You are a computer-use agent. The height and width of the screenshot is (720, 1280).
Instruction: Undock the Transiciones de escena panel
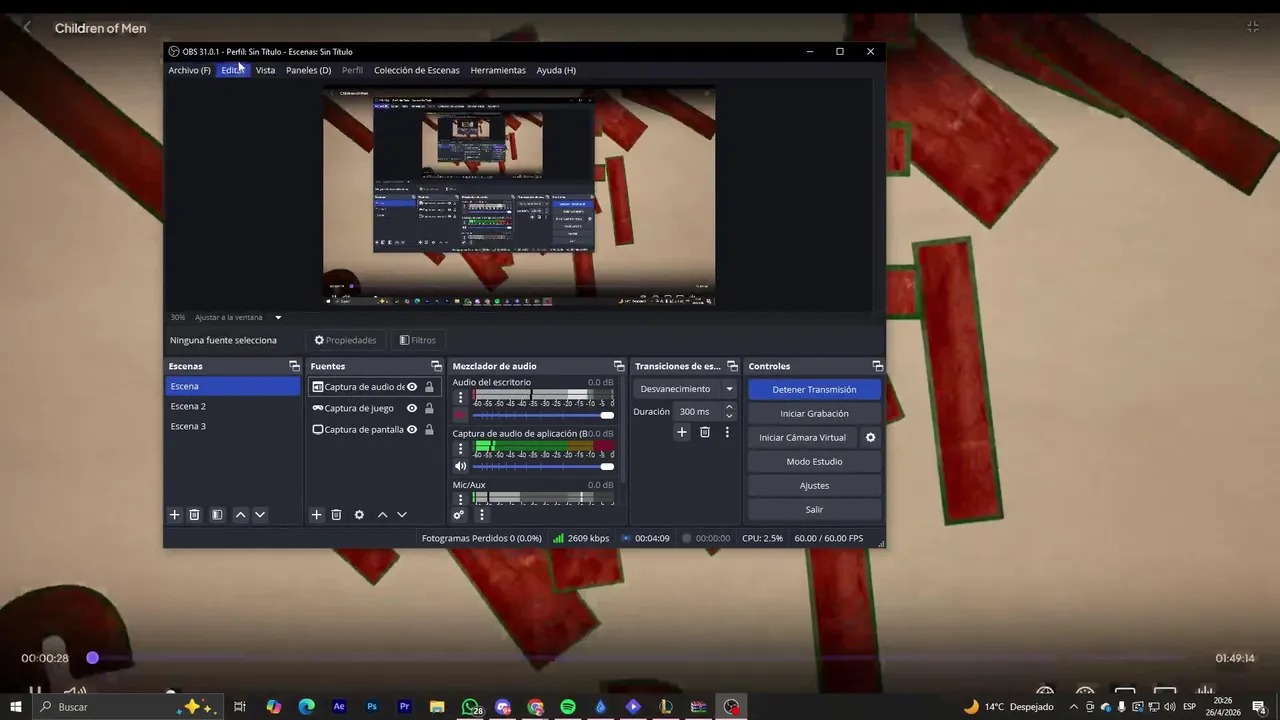pyautogui.click(x=732, y=366)
